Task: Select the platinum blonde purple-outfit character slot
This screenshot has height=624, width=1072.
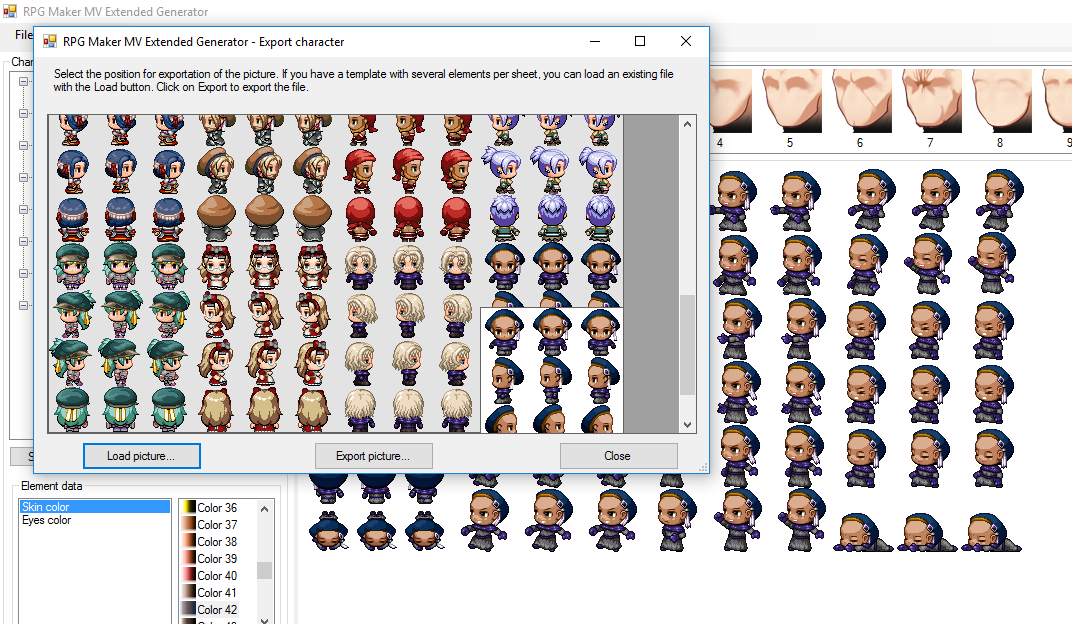Action: coord(407,338)
